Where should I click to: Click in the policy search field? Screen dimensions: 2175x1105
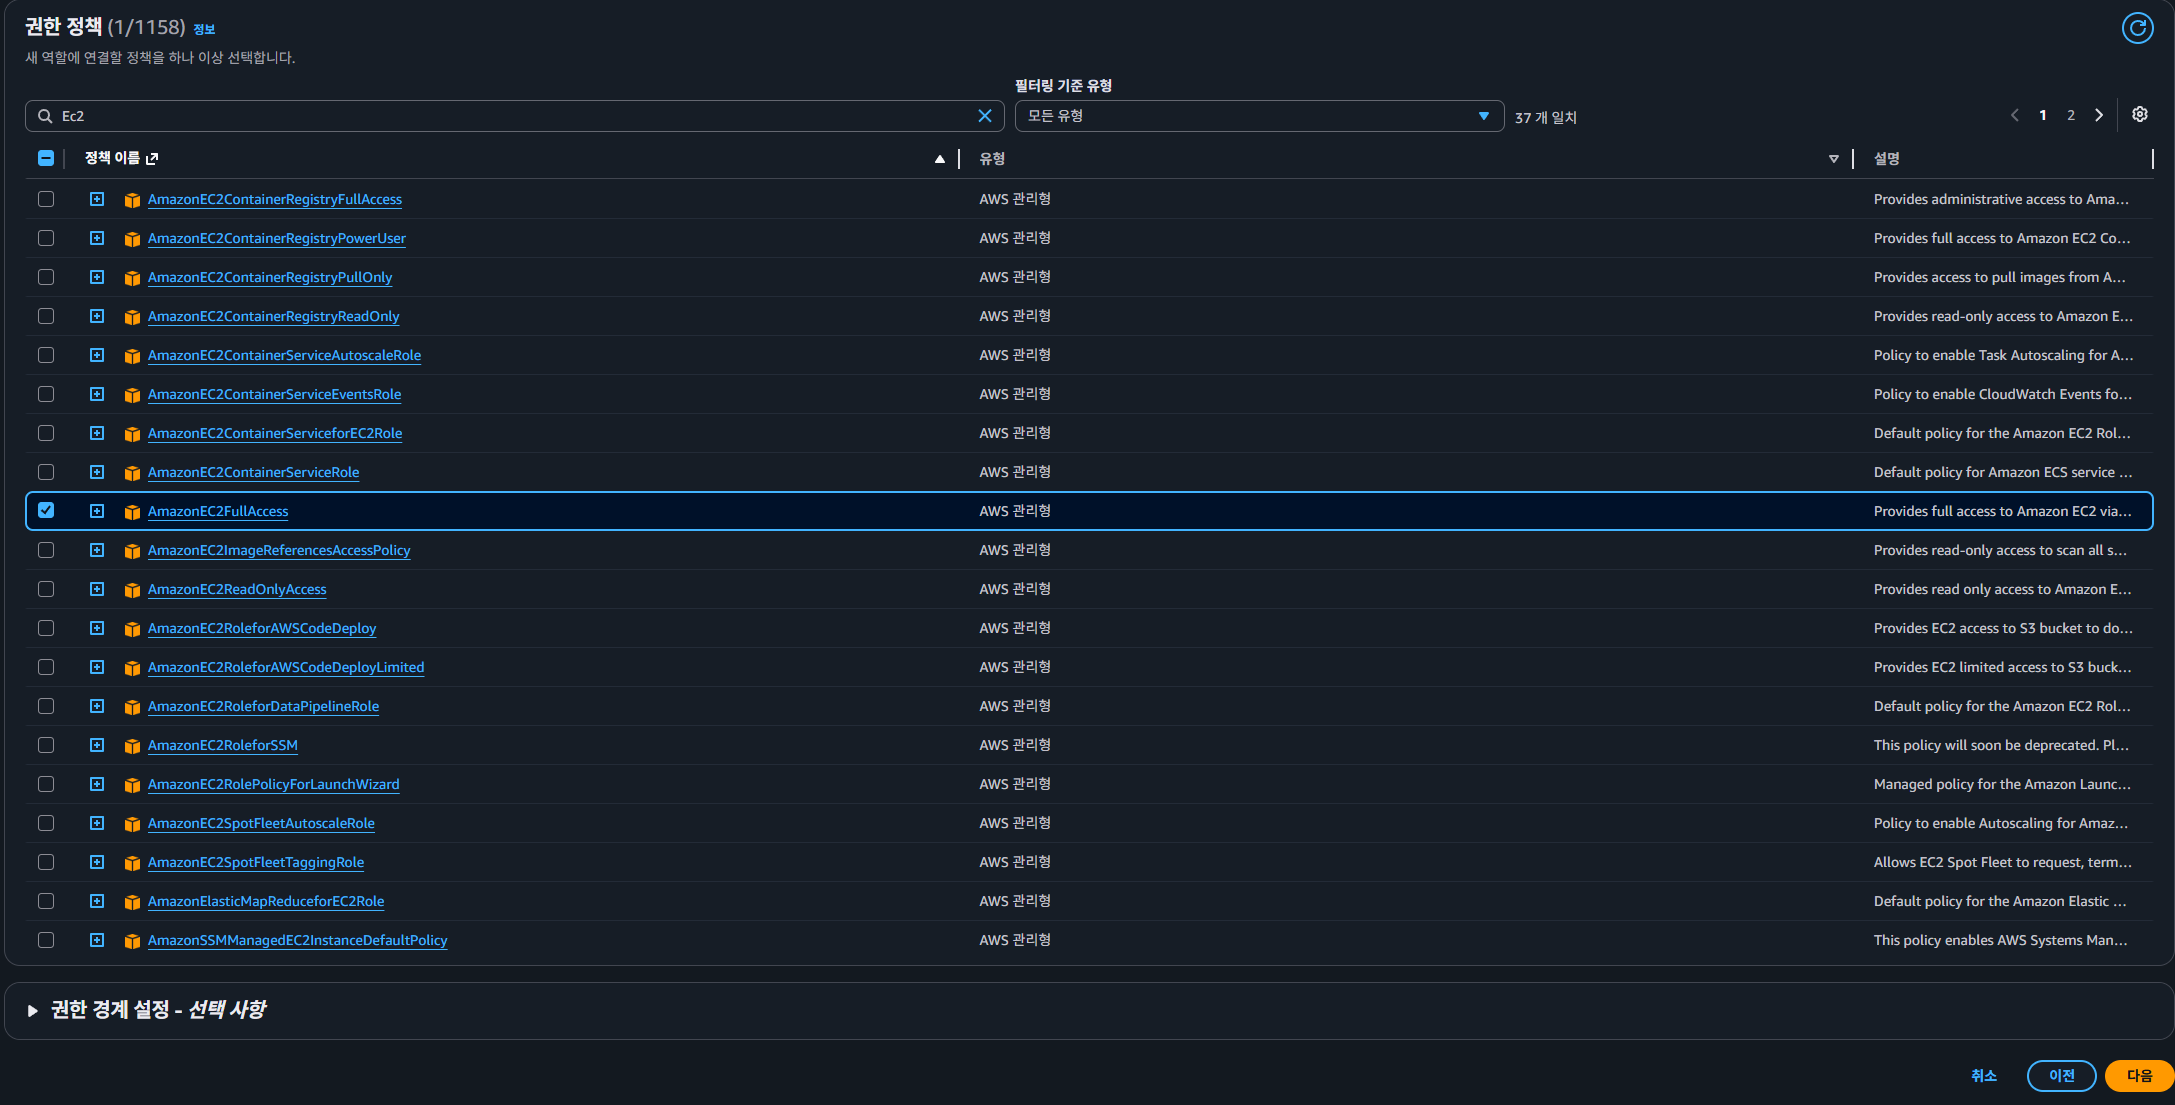(515, 116)
